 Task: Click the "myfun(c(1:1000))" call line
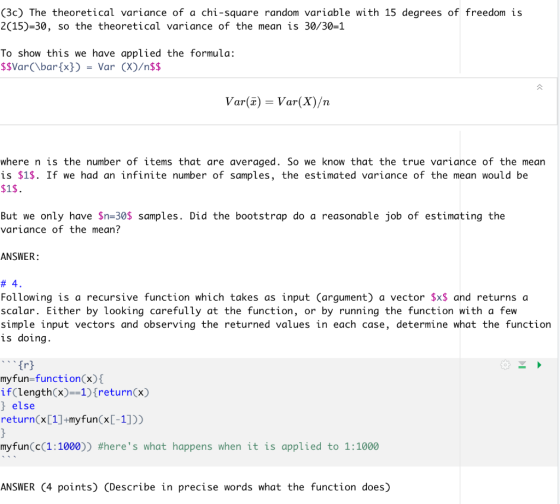coord(46,446)
